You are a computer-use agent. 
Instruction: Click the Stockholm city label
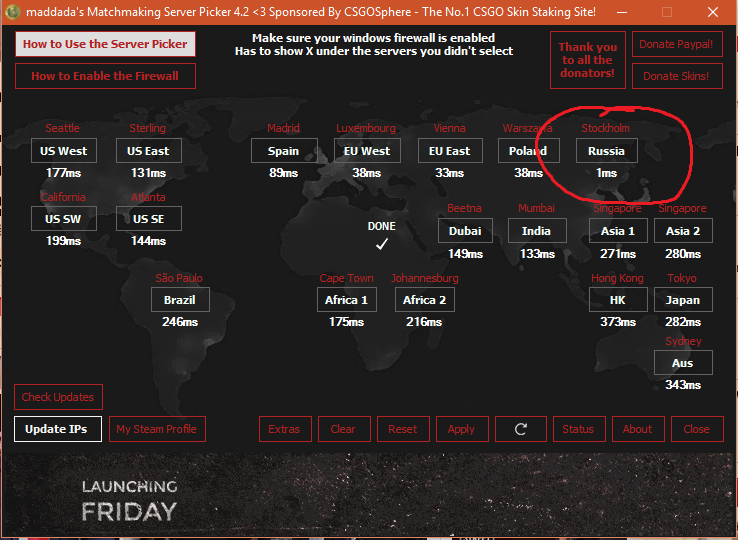click(x=605, y=128)
